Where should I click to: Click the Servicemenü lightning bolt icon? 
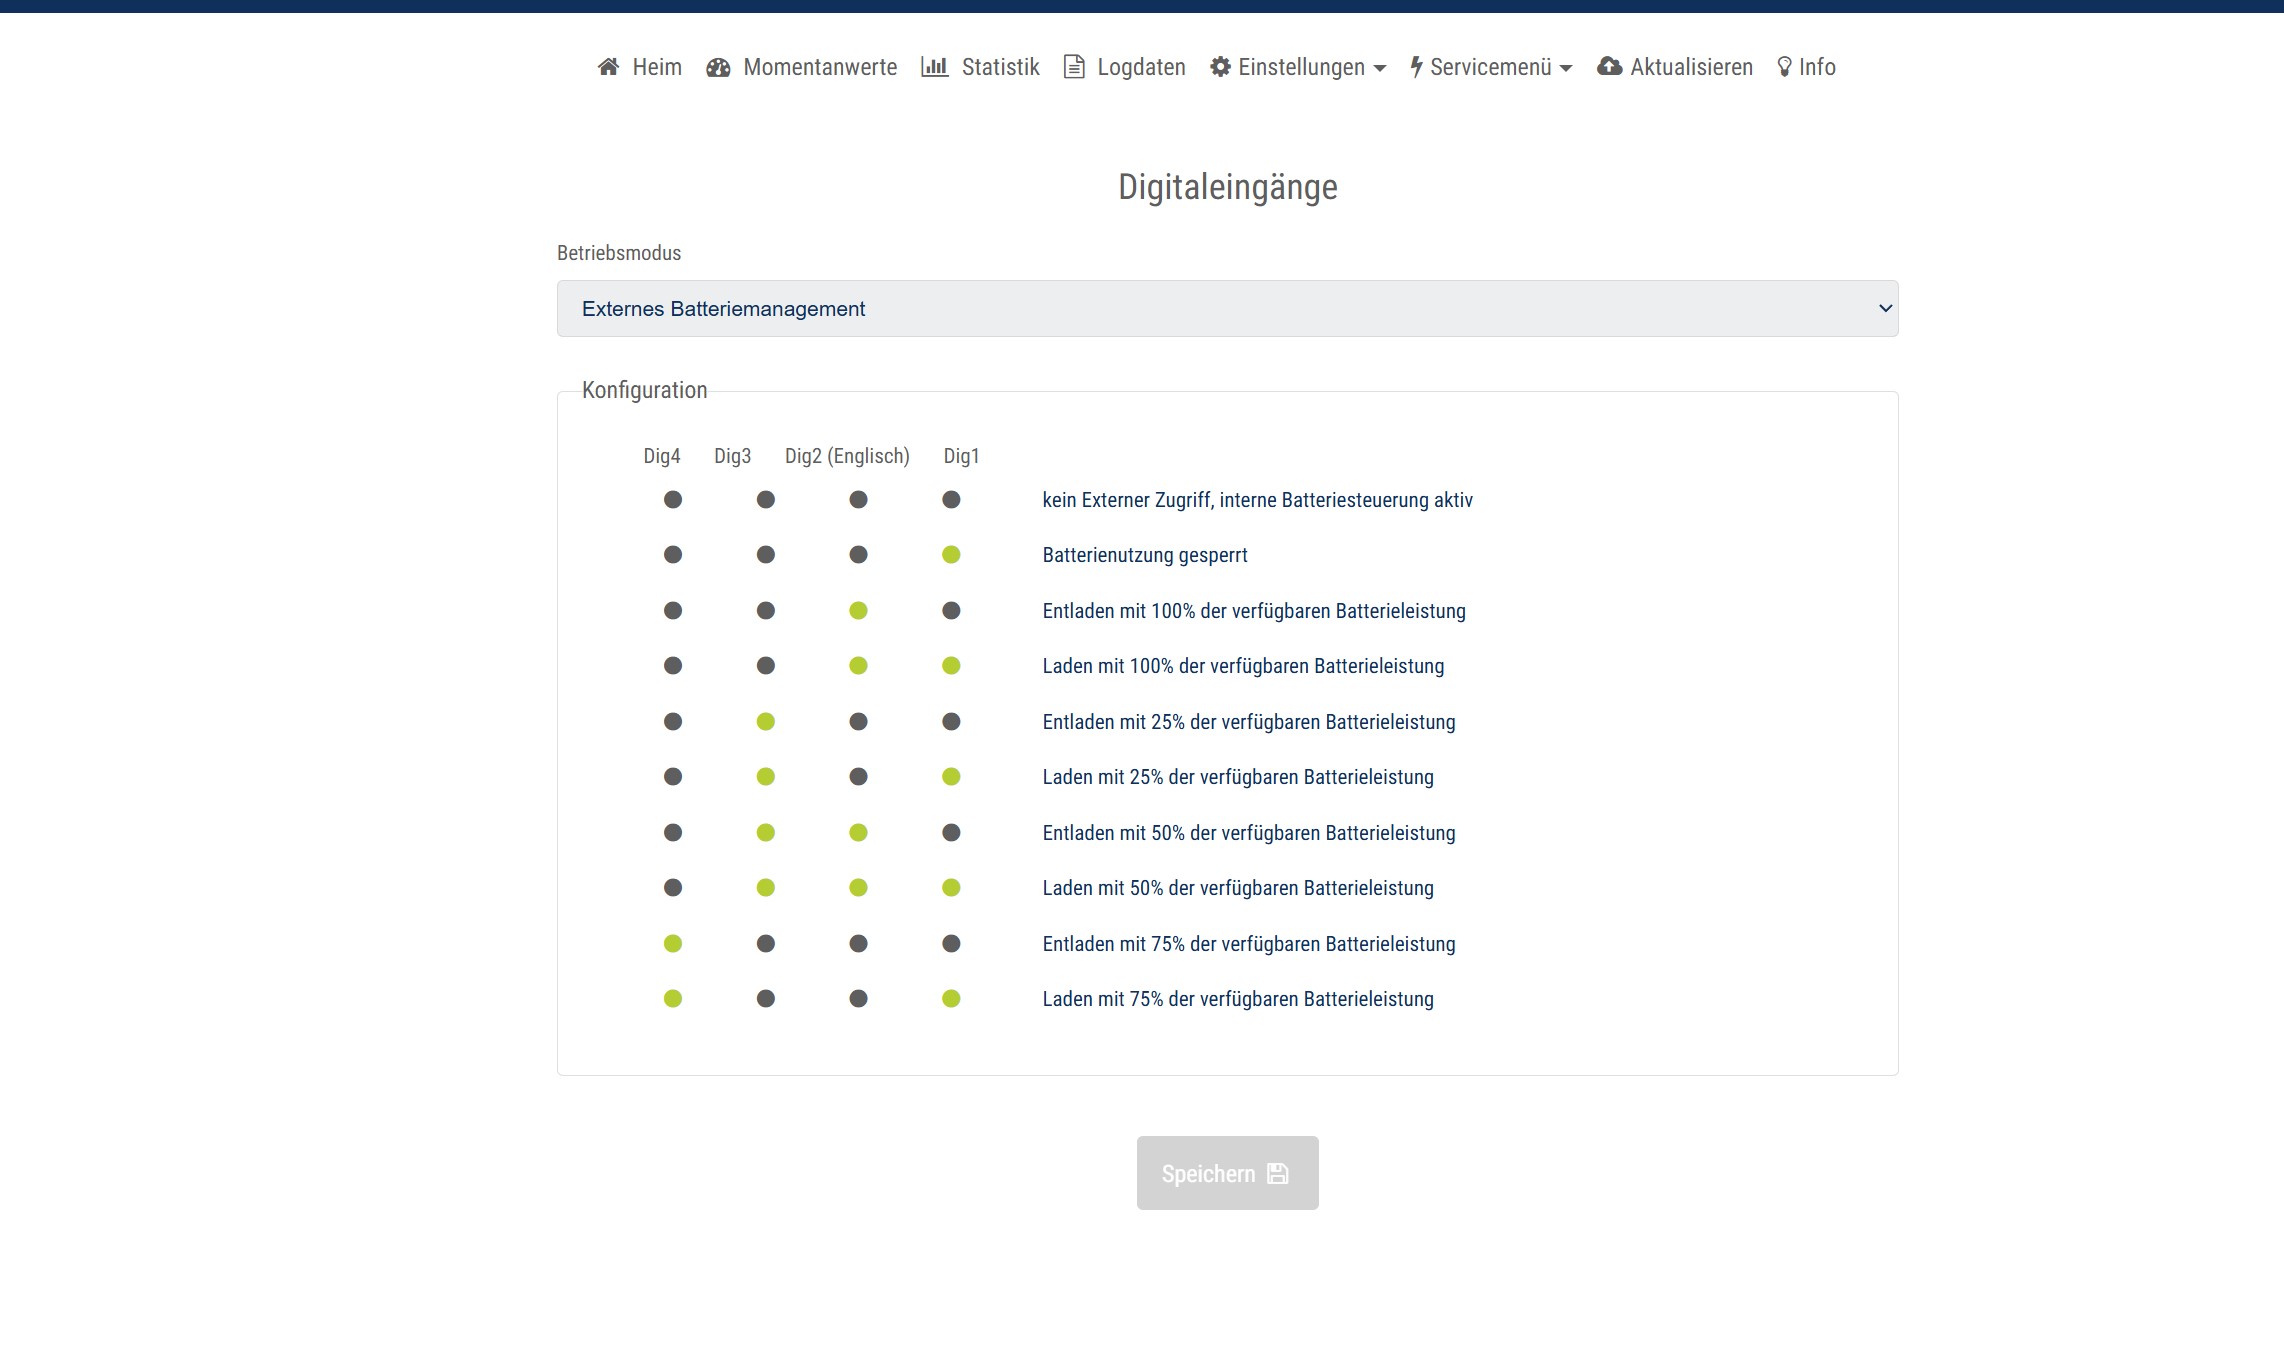1416,67
